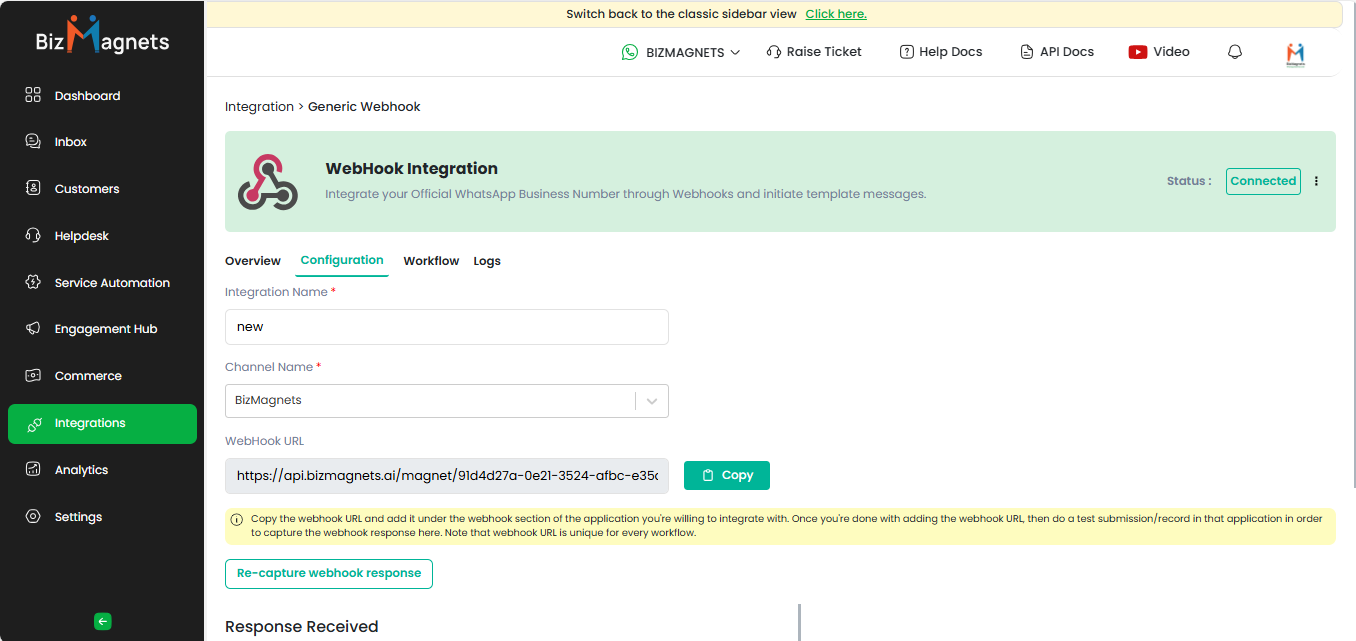Click the Inbox chat icon in sidebar
This screenshot has height=641, width=1356.
click(x=33, y=142)
